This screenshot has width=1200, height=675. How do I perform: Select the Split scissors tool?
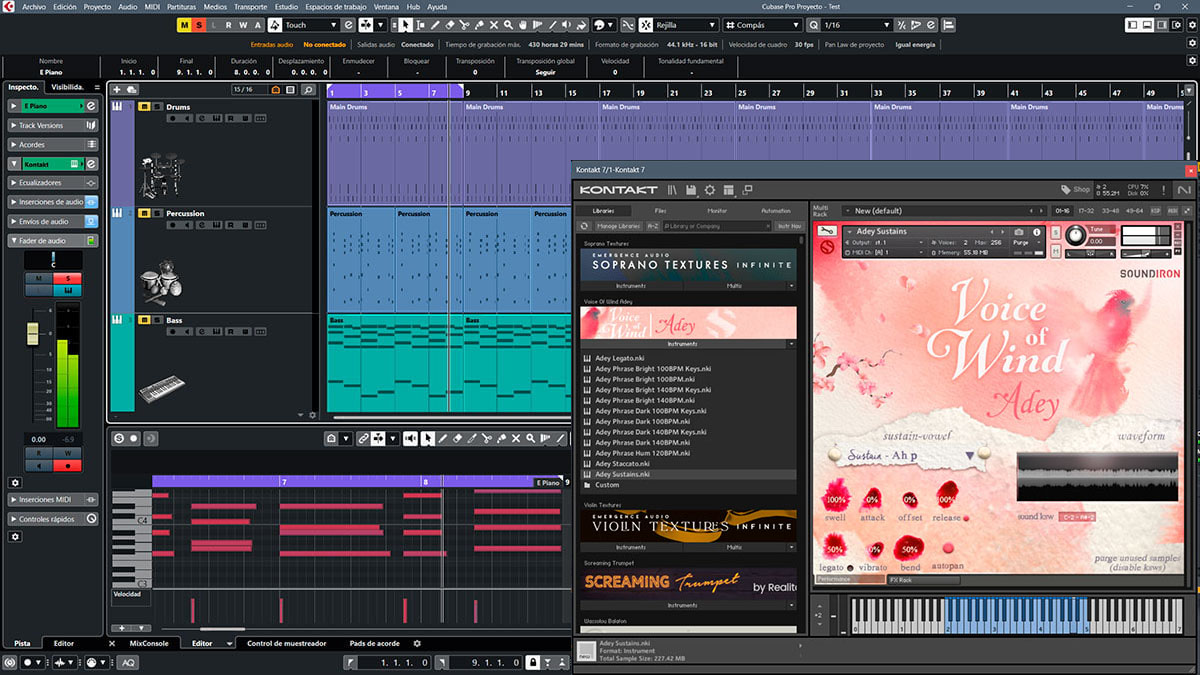(465, 24)
